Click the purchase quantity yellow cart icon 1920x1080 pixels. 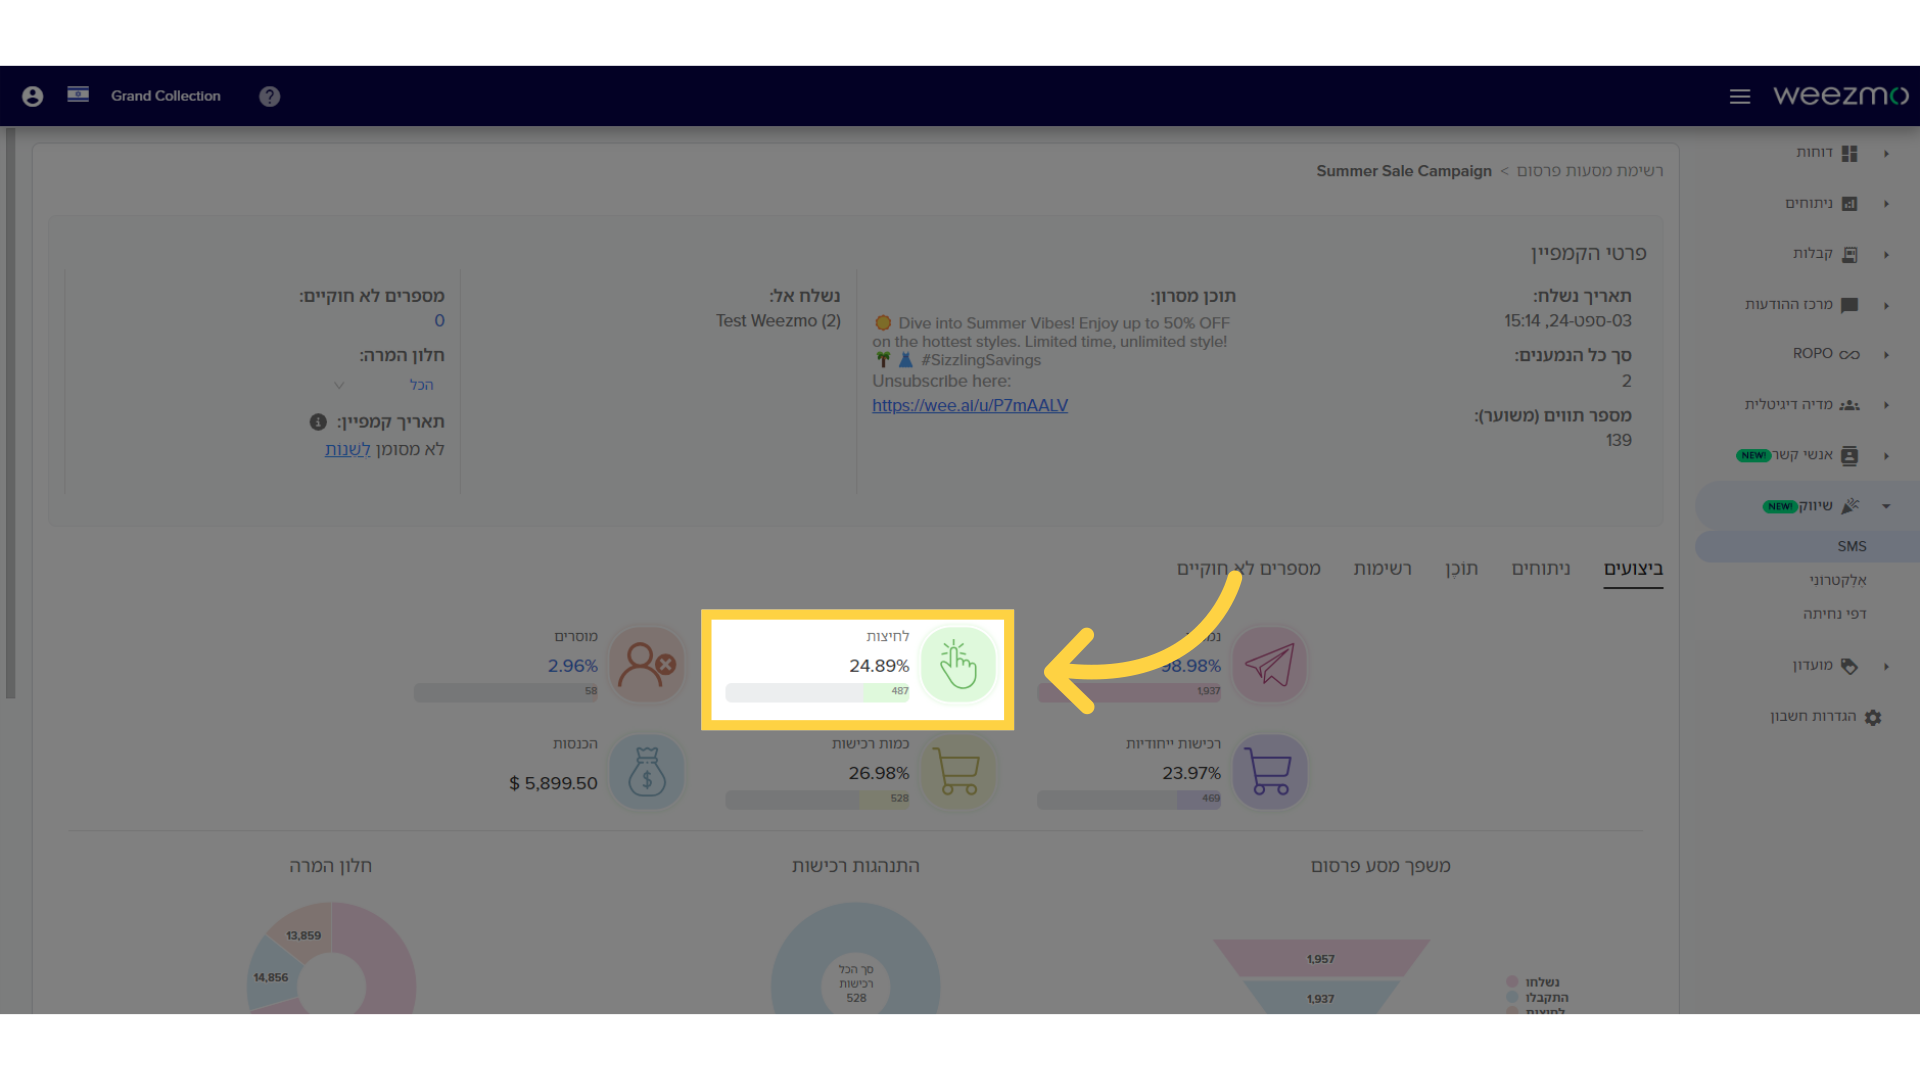958,772
